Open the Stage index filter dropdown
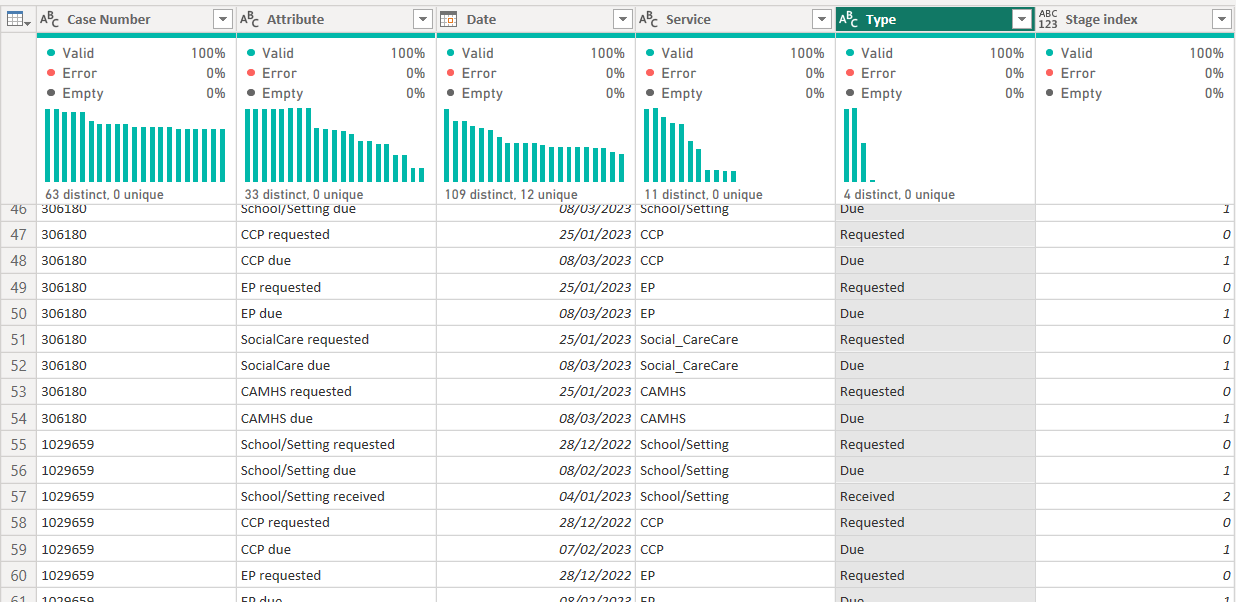The height and width of the screenshot is (602, 1236). pos(1221,19)
